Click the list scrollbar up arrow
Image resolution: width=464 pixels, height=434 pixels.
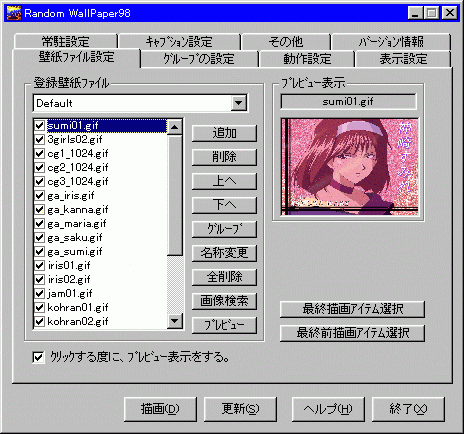(175, 127)
